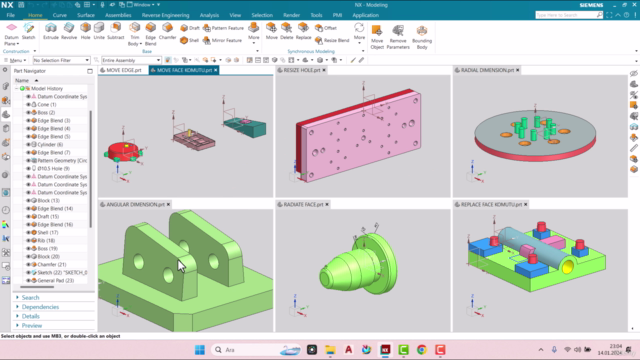
Task: Collapse the Model History tree node
Action: point(17,89)
